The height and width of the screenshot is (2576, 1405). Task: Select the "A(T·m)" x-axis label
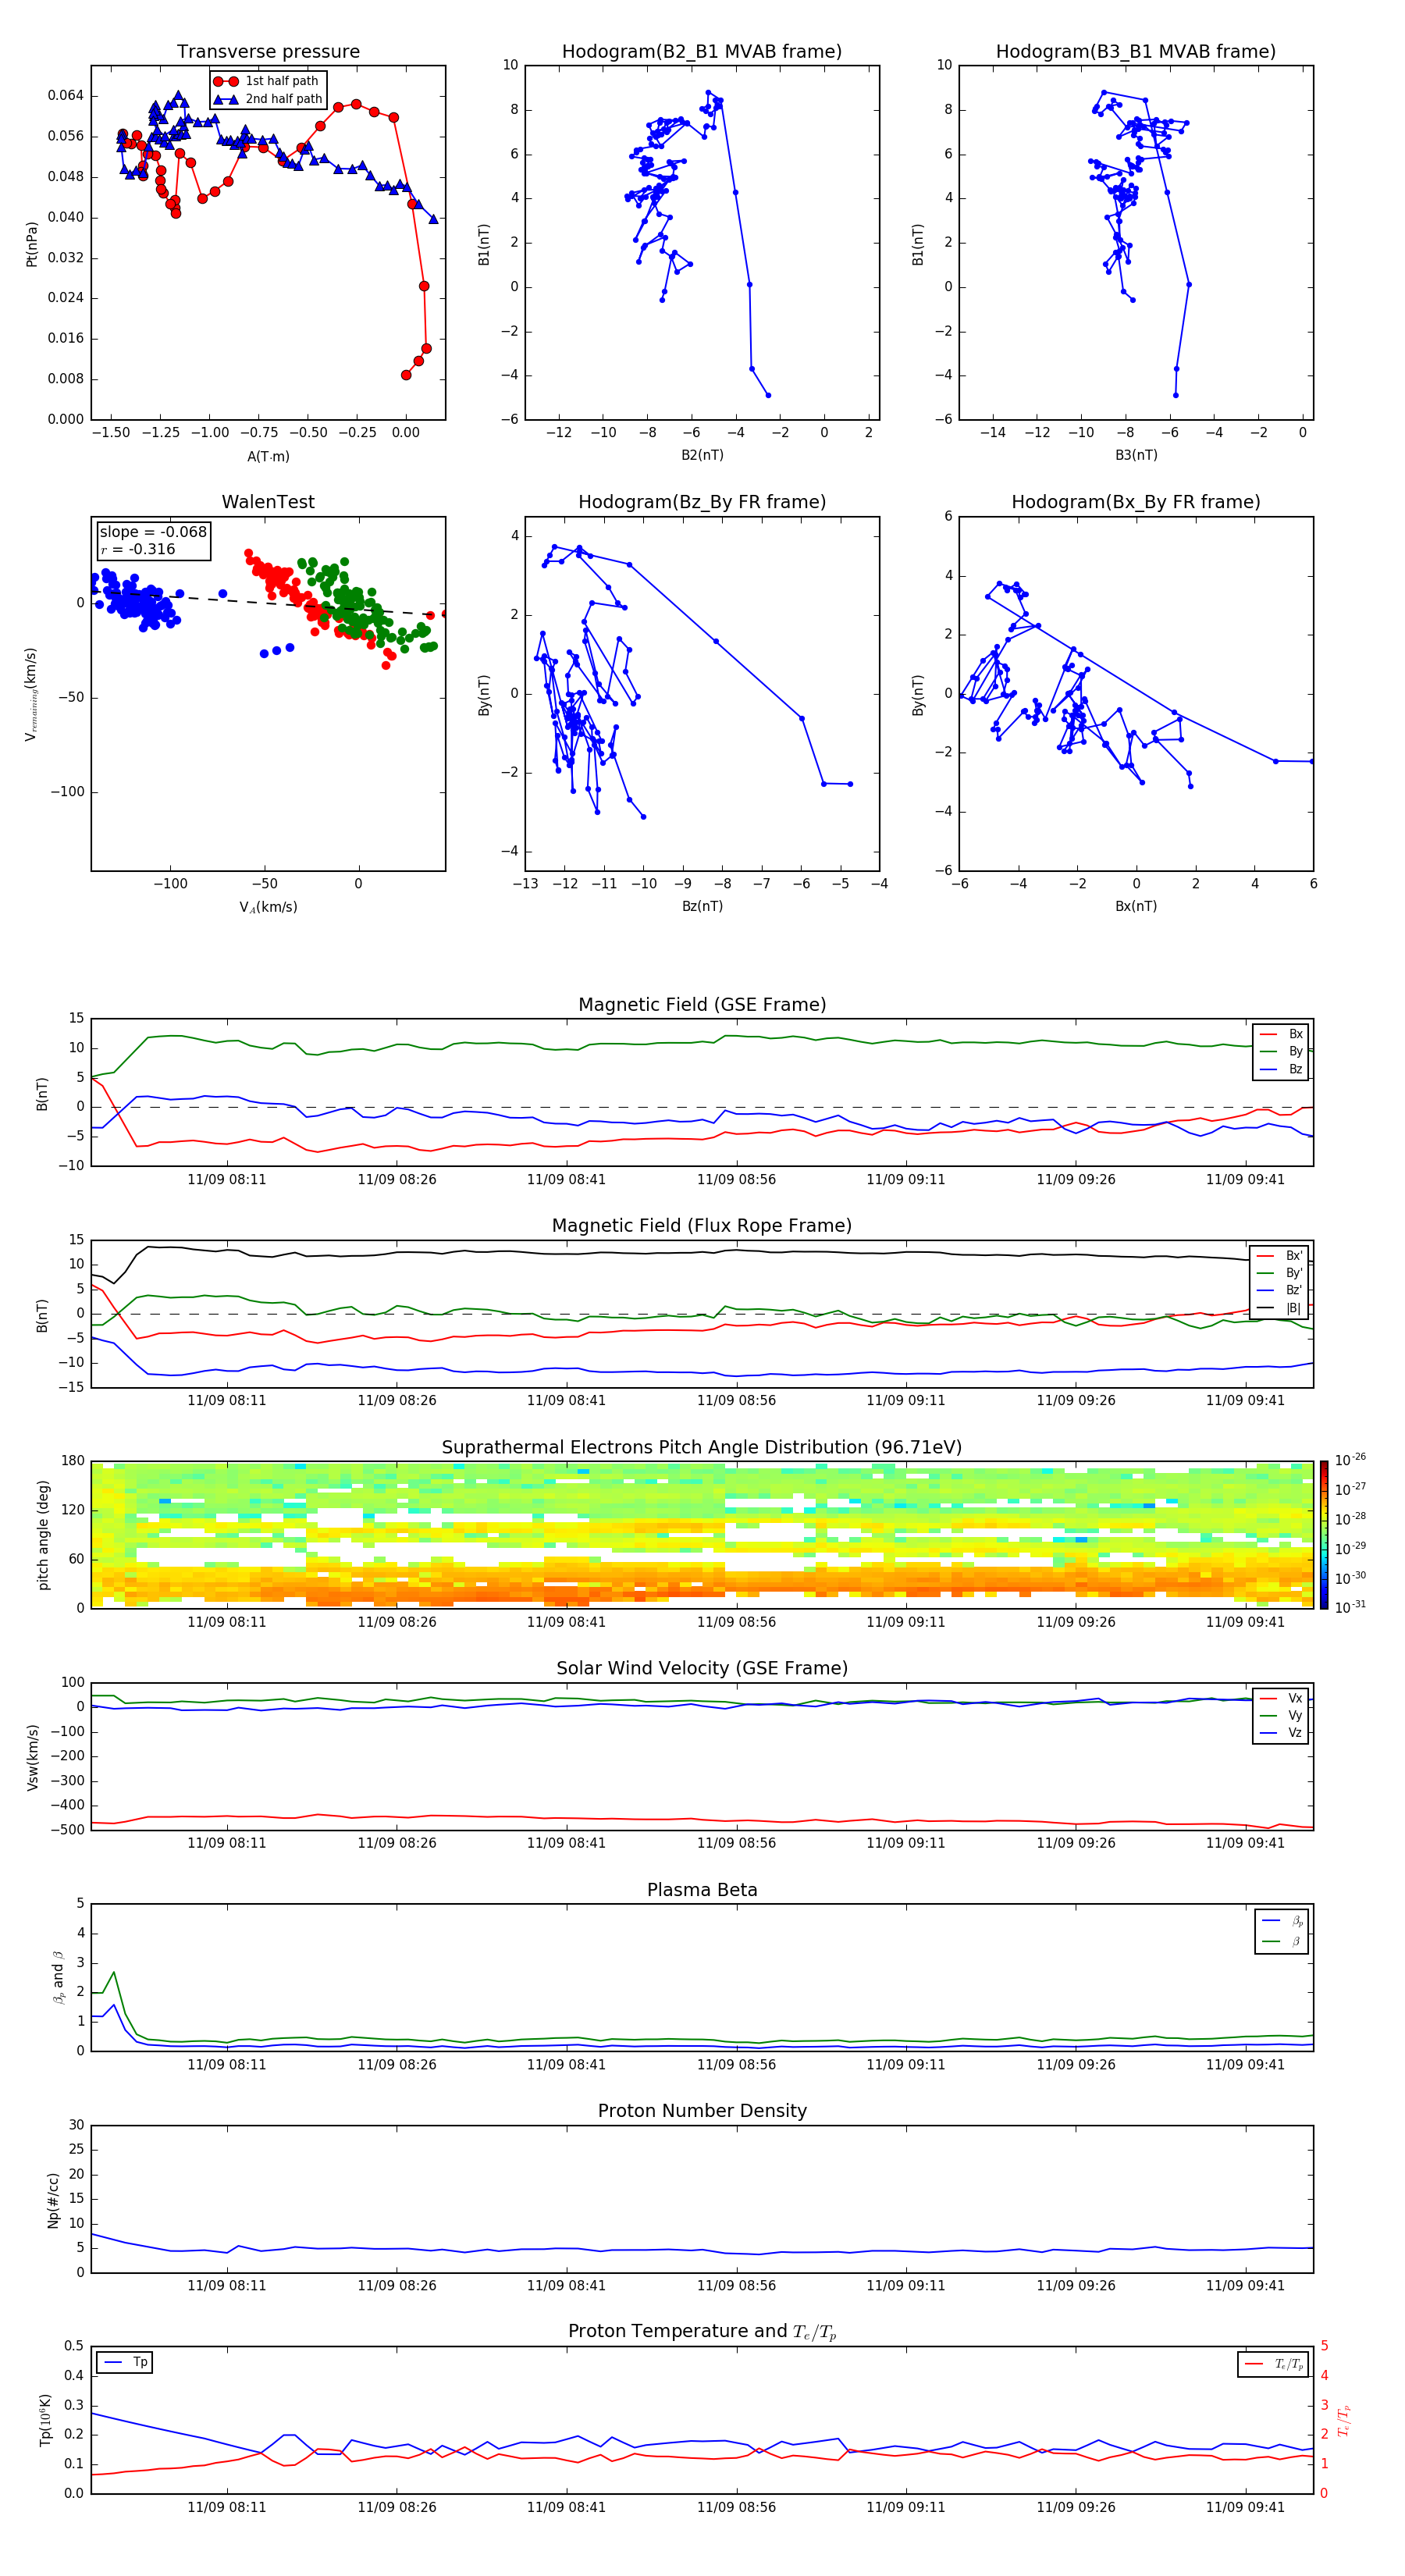tap(268, 456)
